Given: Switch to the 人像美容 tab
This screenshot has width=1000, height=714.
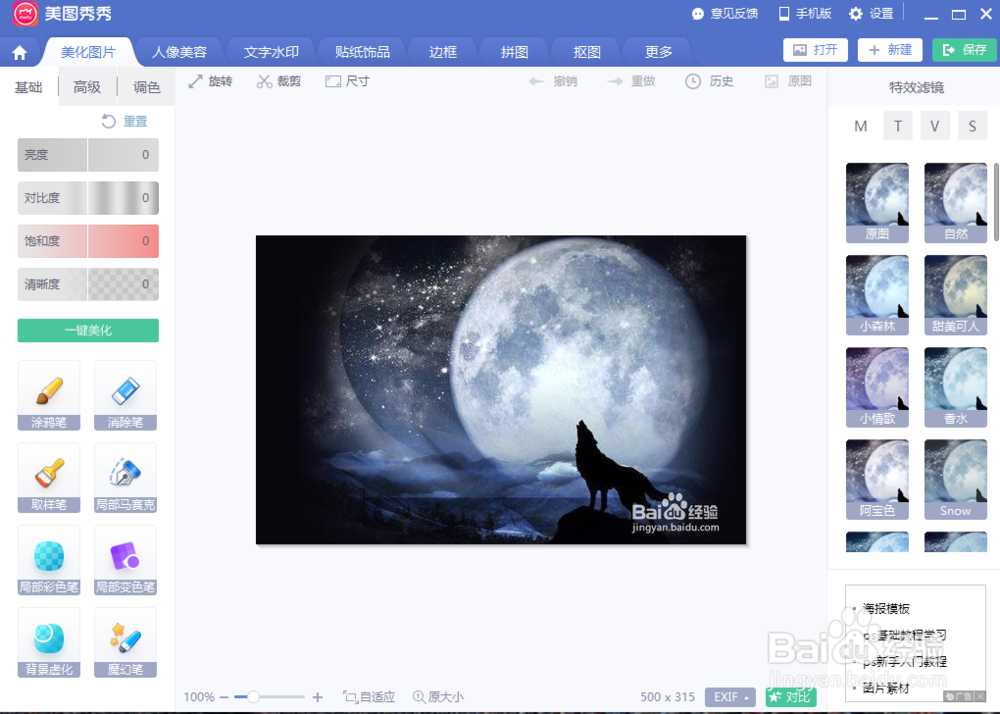Looking at the screenshot, I should pyautogui.click(x=179, y=49).
